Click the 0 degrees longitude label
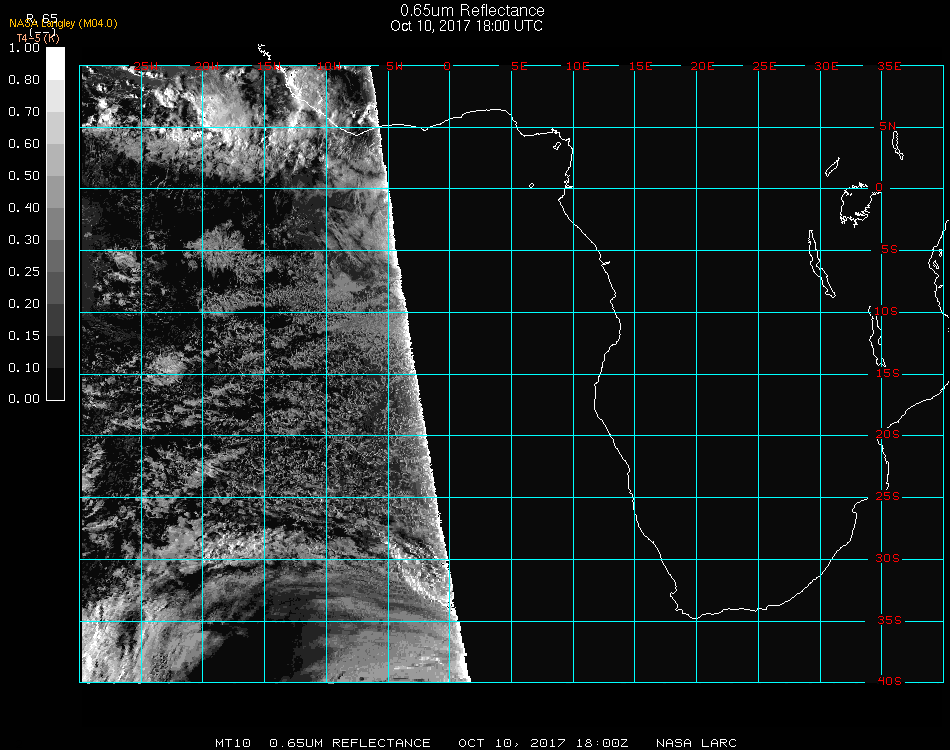Image resolution: width=950 pixels, height=750 pixels. 447,66
